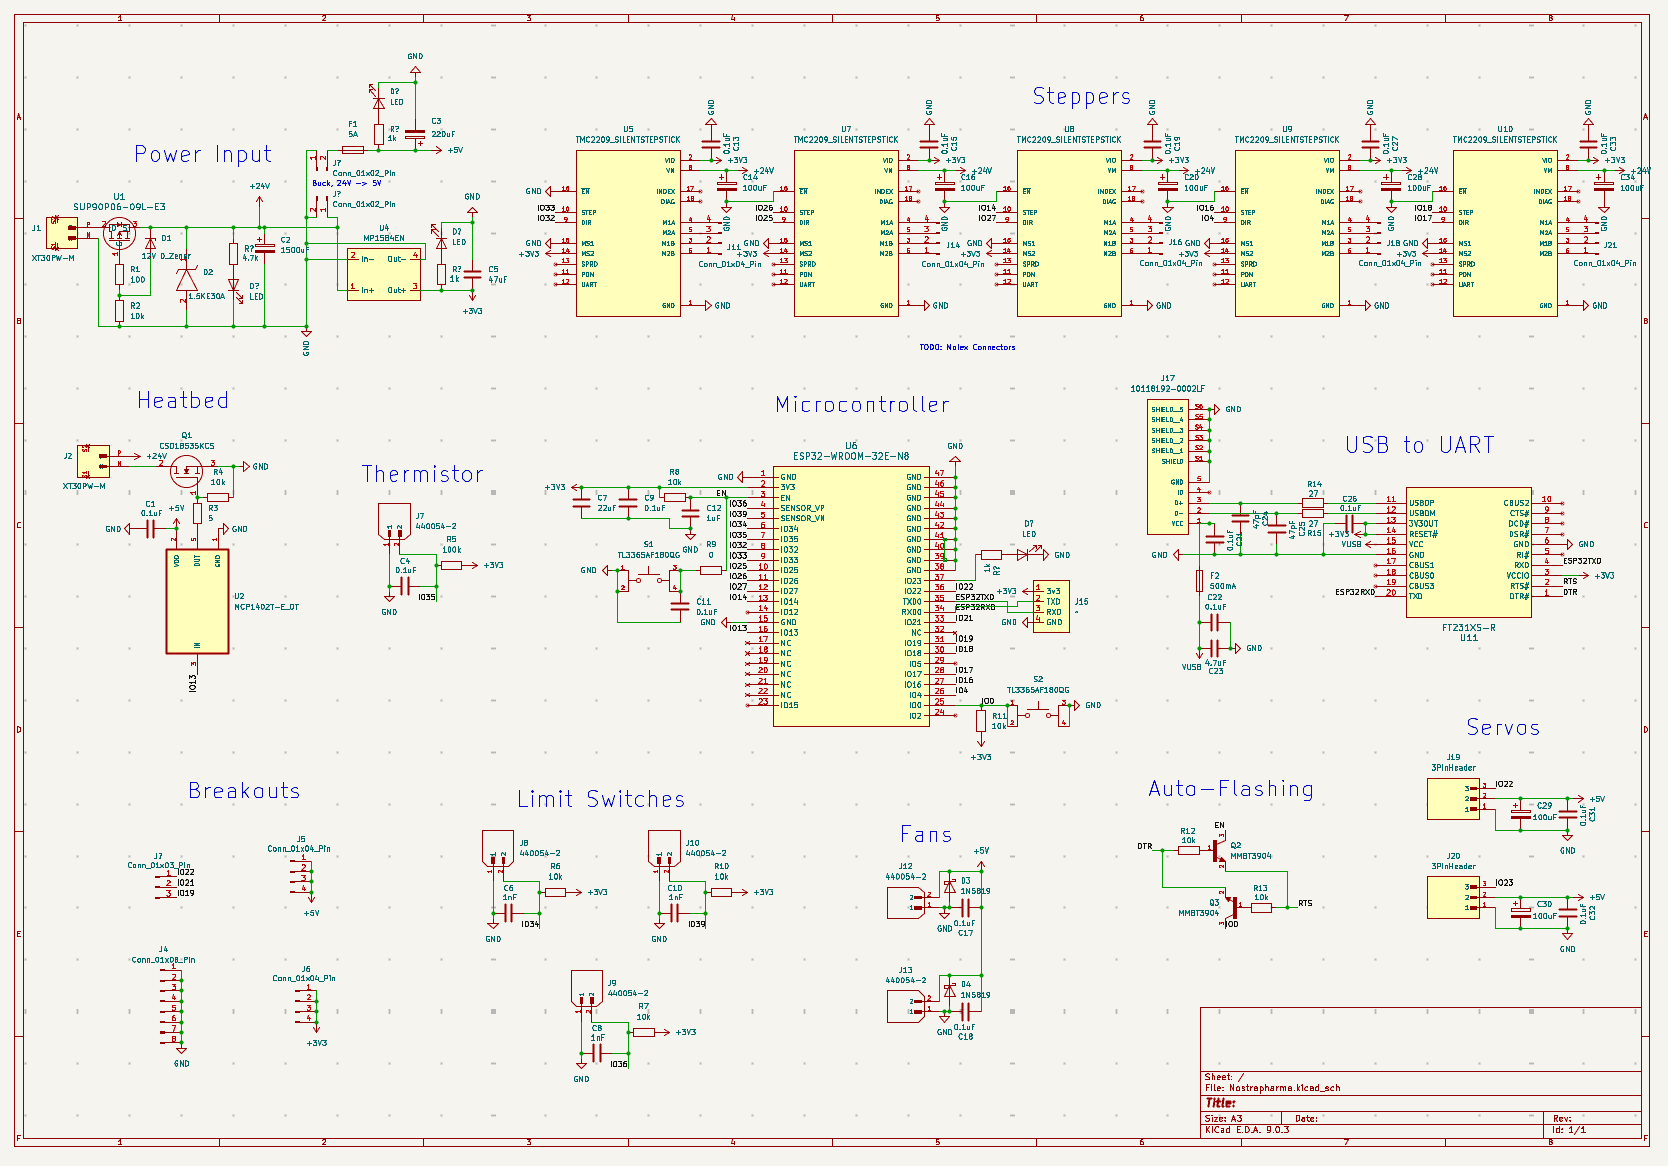This screenshot has height=1166, width=1668.
Task: Click the Limit Switches heading label
Action: (600, 800)
